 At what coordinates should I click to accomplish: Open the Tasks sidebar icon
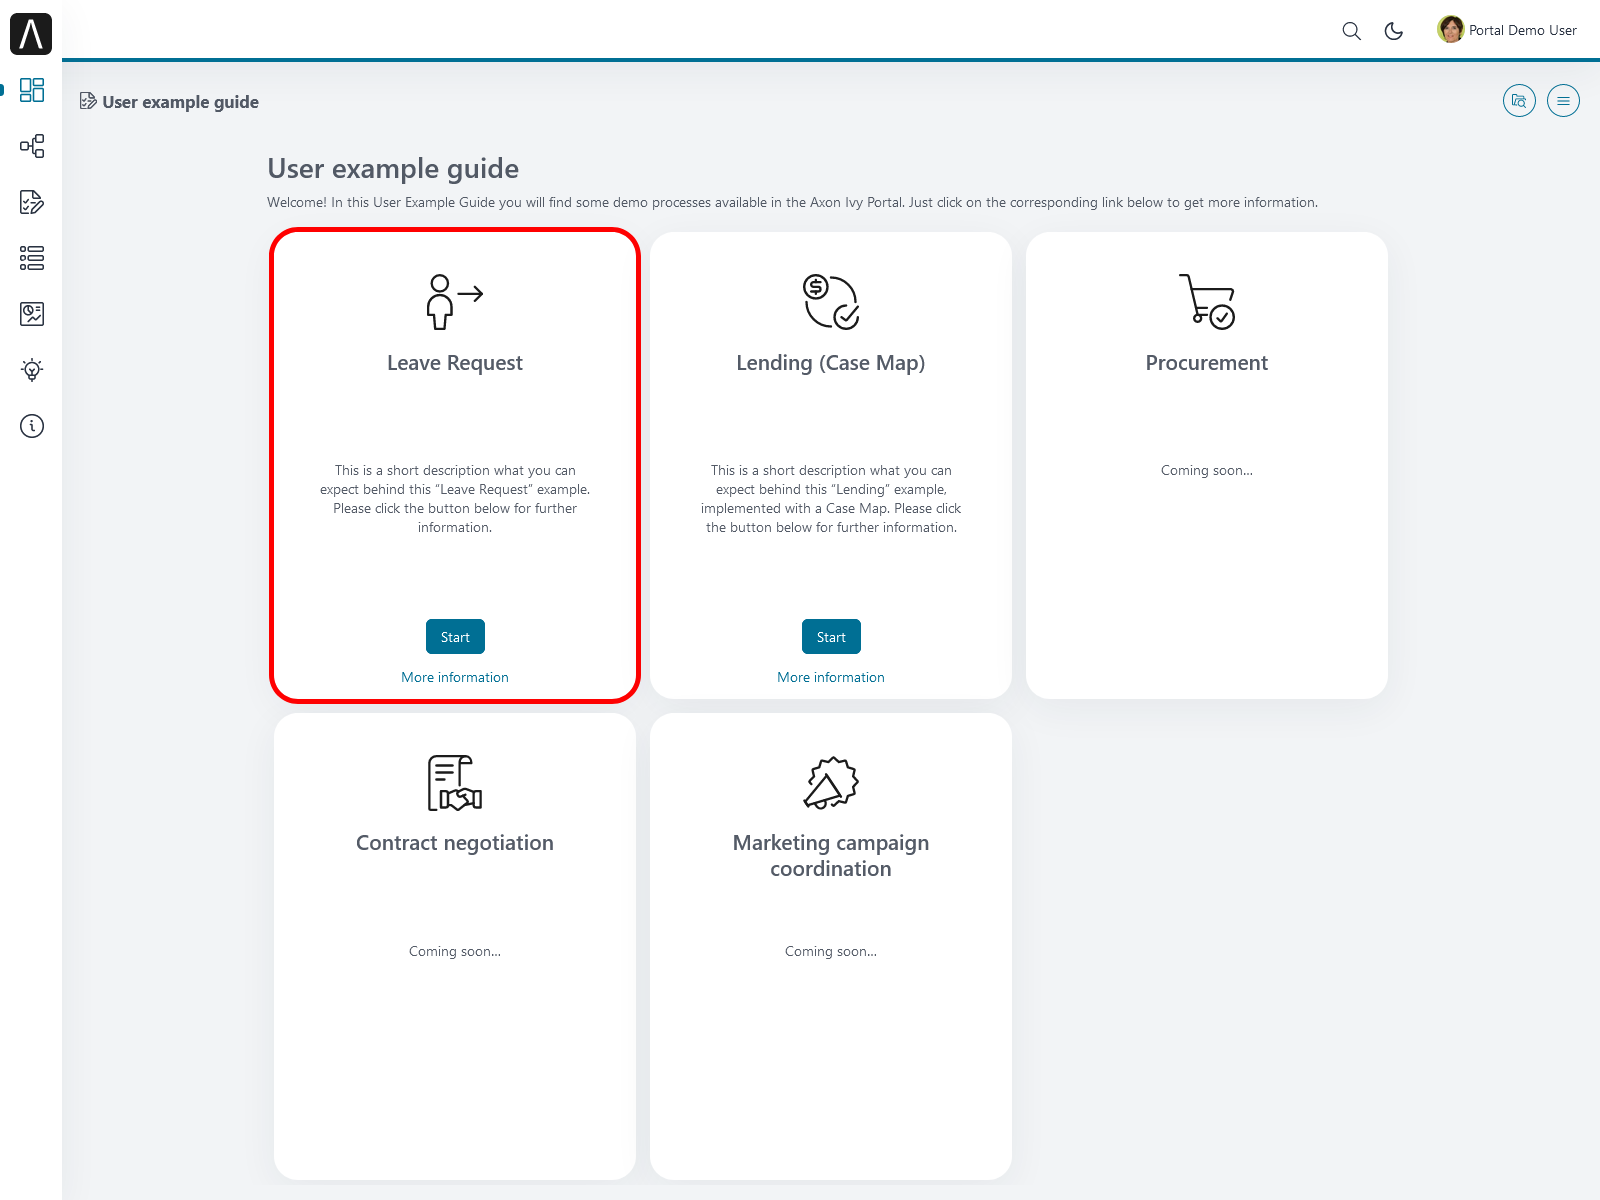coord(32,202)
